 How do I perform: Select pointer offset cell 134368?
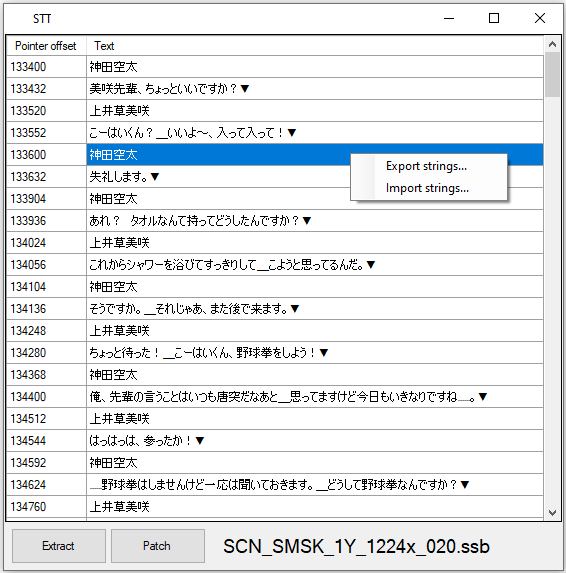tap(46, 375)
